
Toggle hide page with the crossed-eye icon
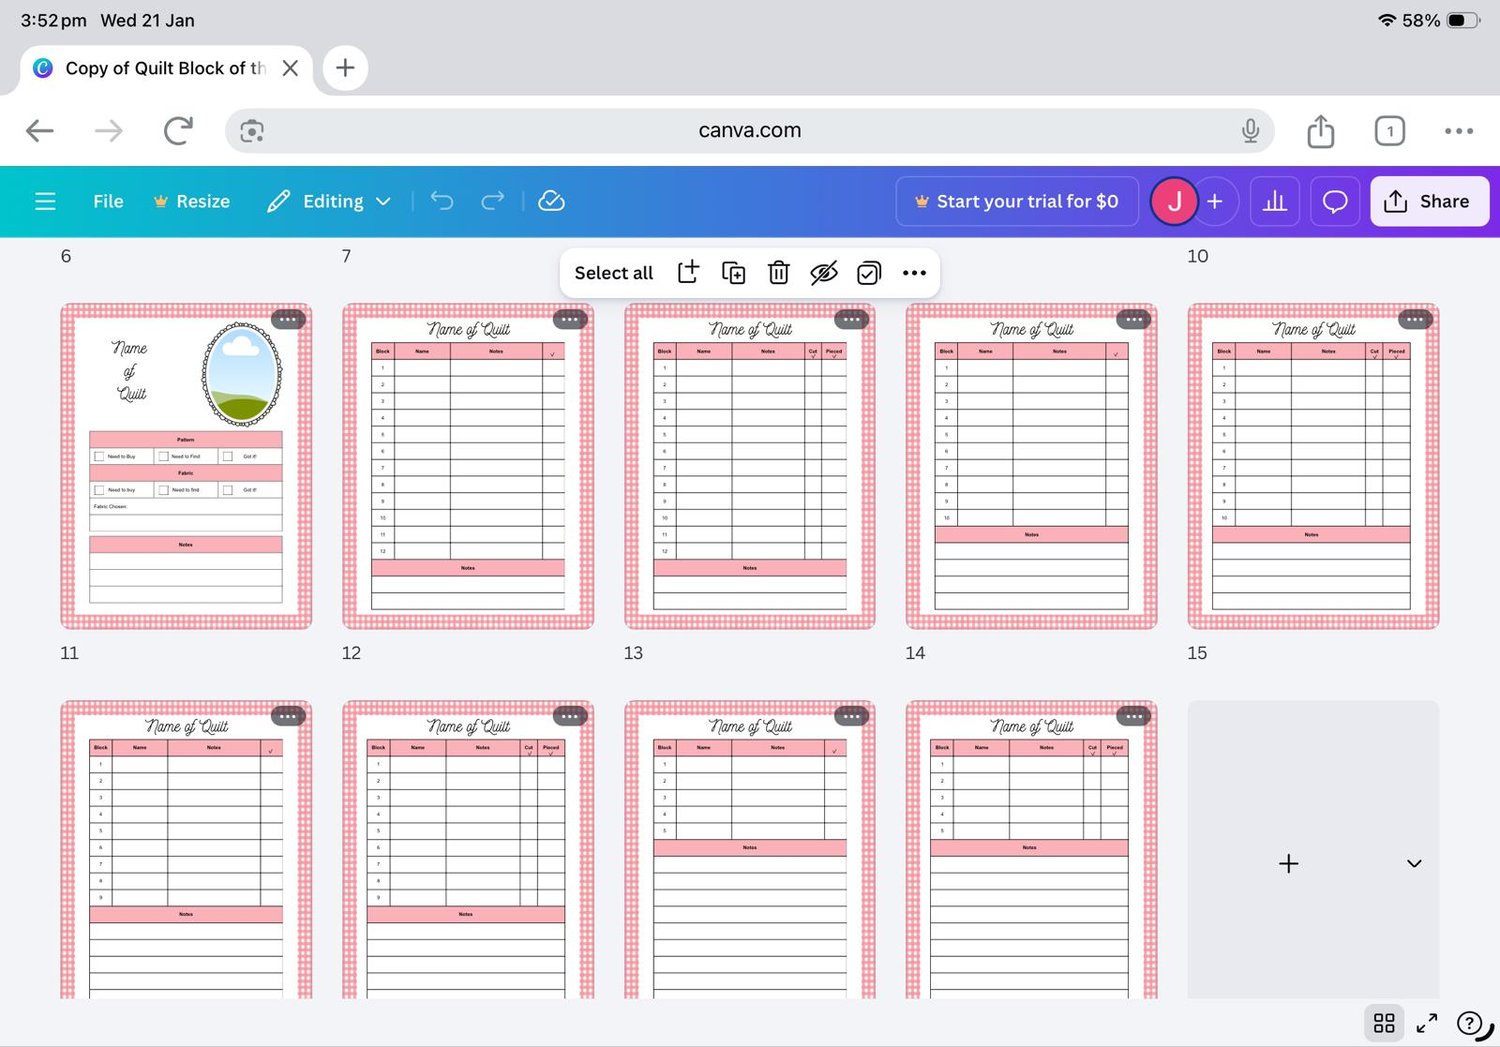[823, 272]
